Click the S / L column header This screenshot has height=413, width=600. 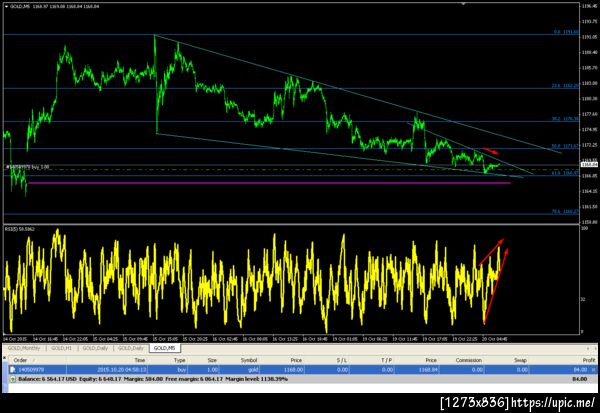[342, 360]
